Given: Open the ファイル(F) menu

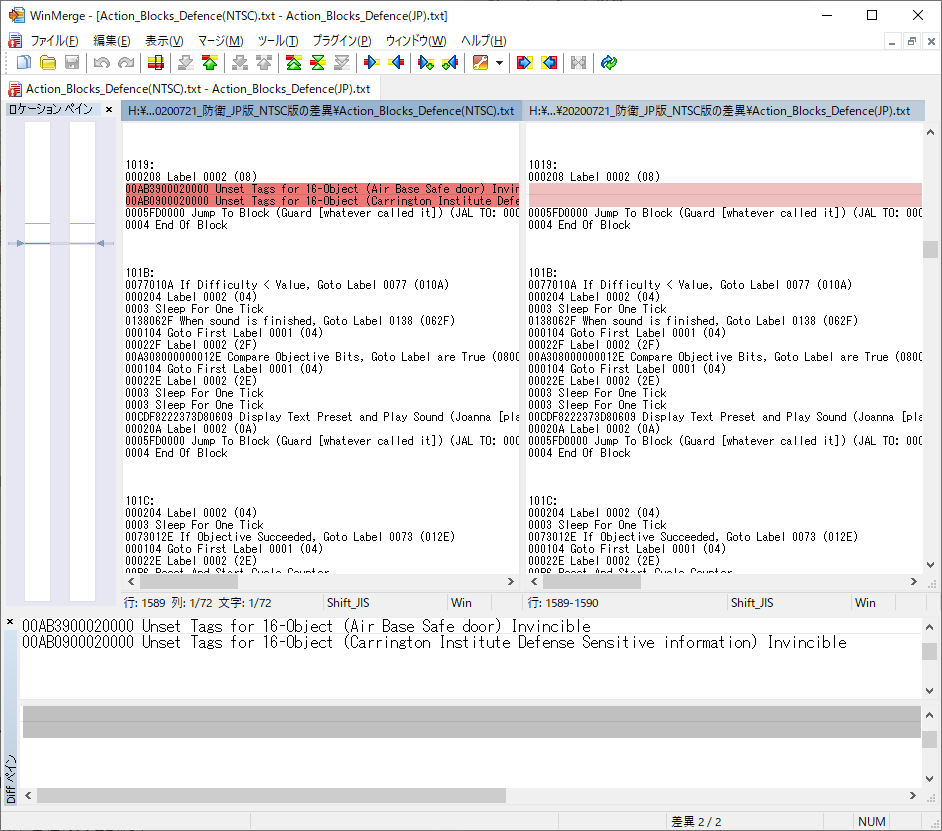Looking at the screenshot, I should tap(54, 41).
